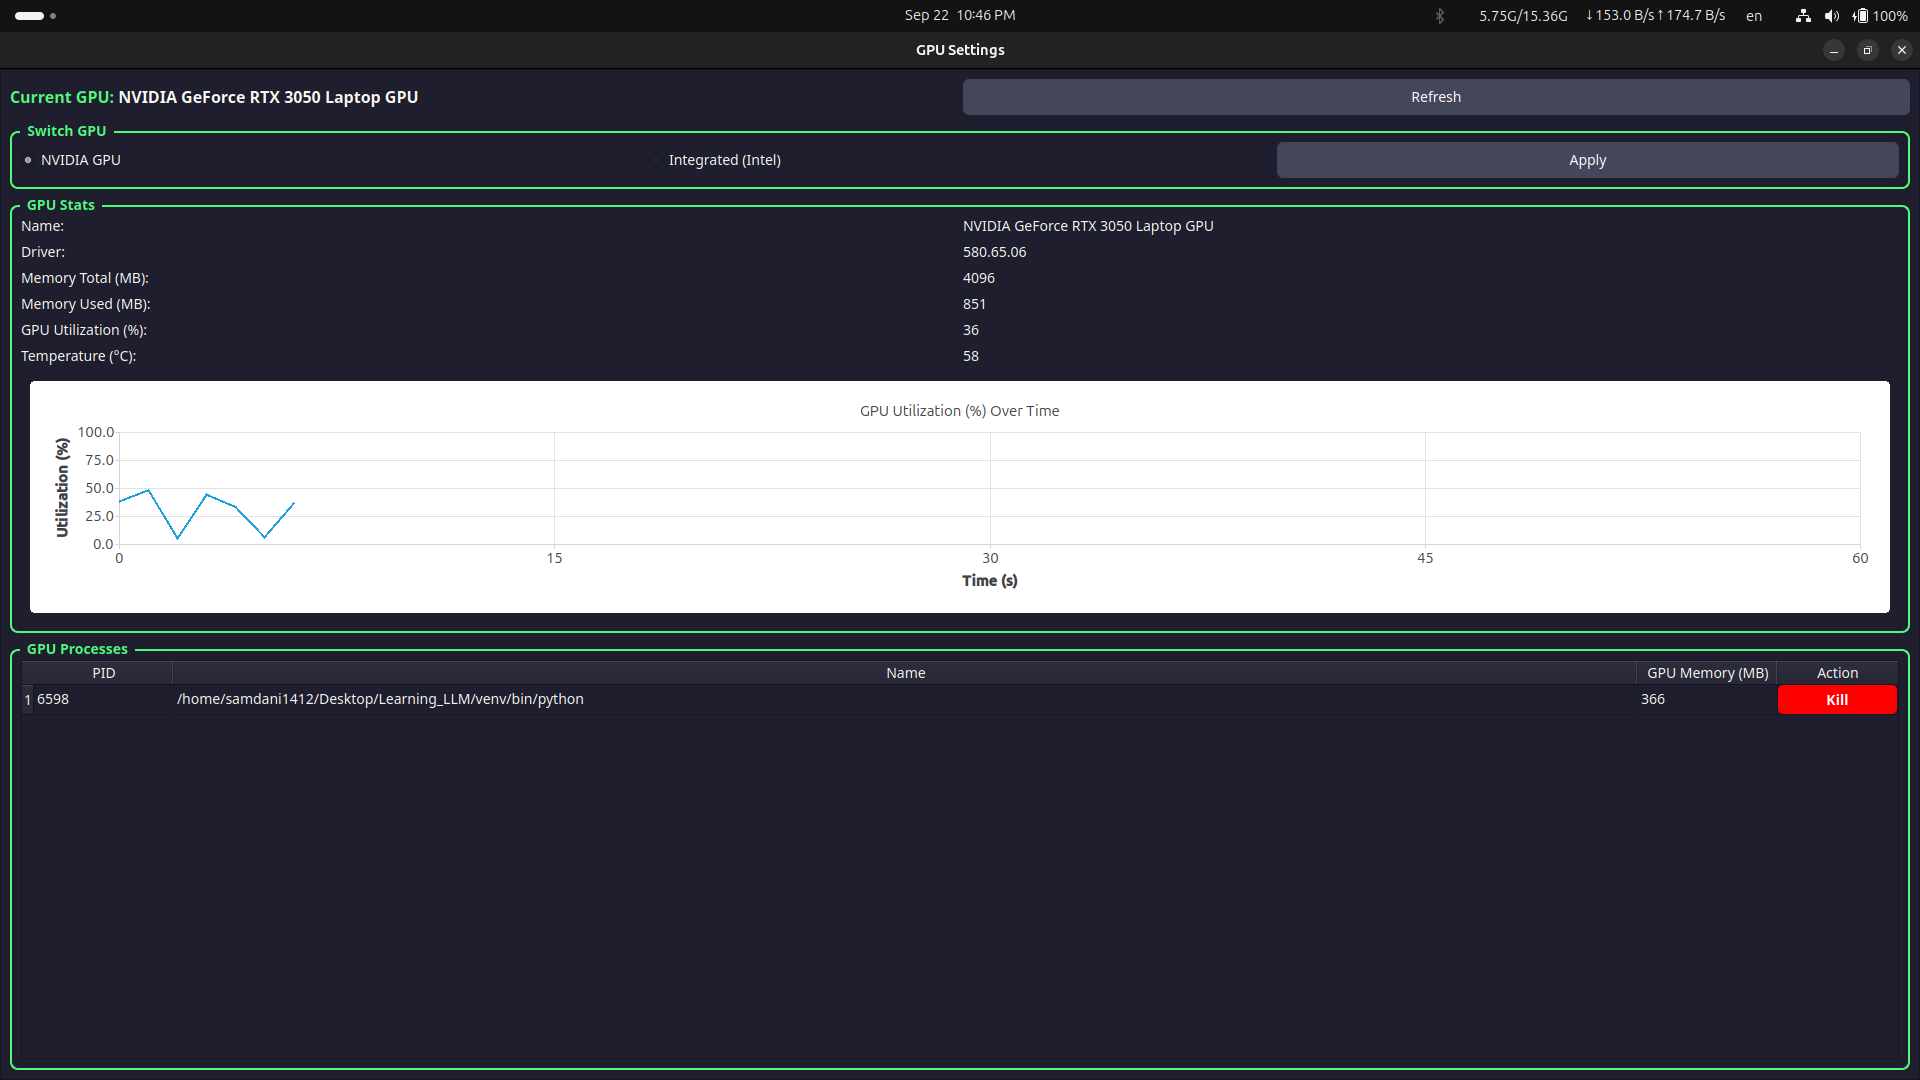Click Temperature value 58

pos(970,356)
